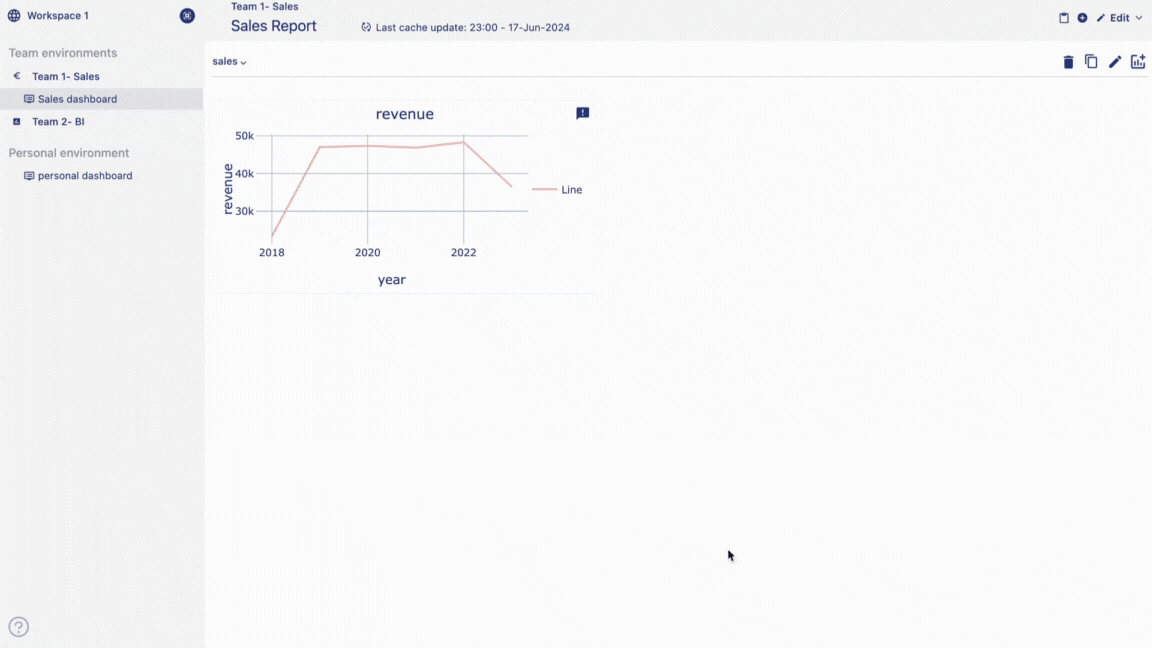1152x648 pixels.
Task: Select Team 2- BI environment
Action: [58, 122]
